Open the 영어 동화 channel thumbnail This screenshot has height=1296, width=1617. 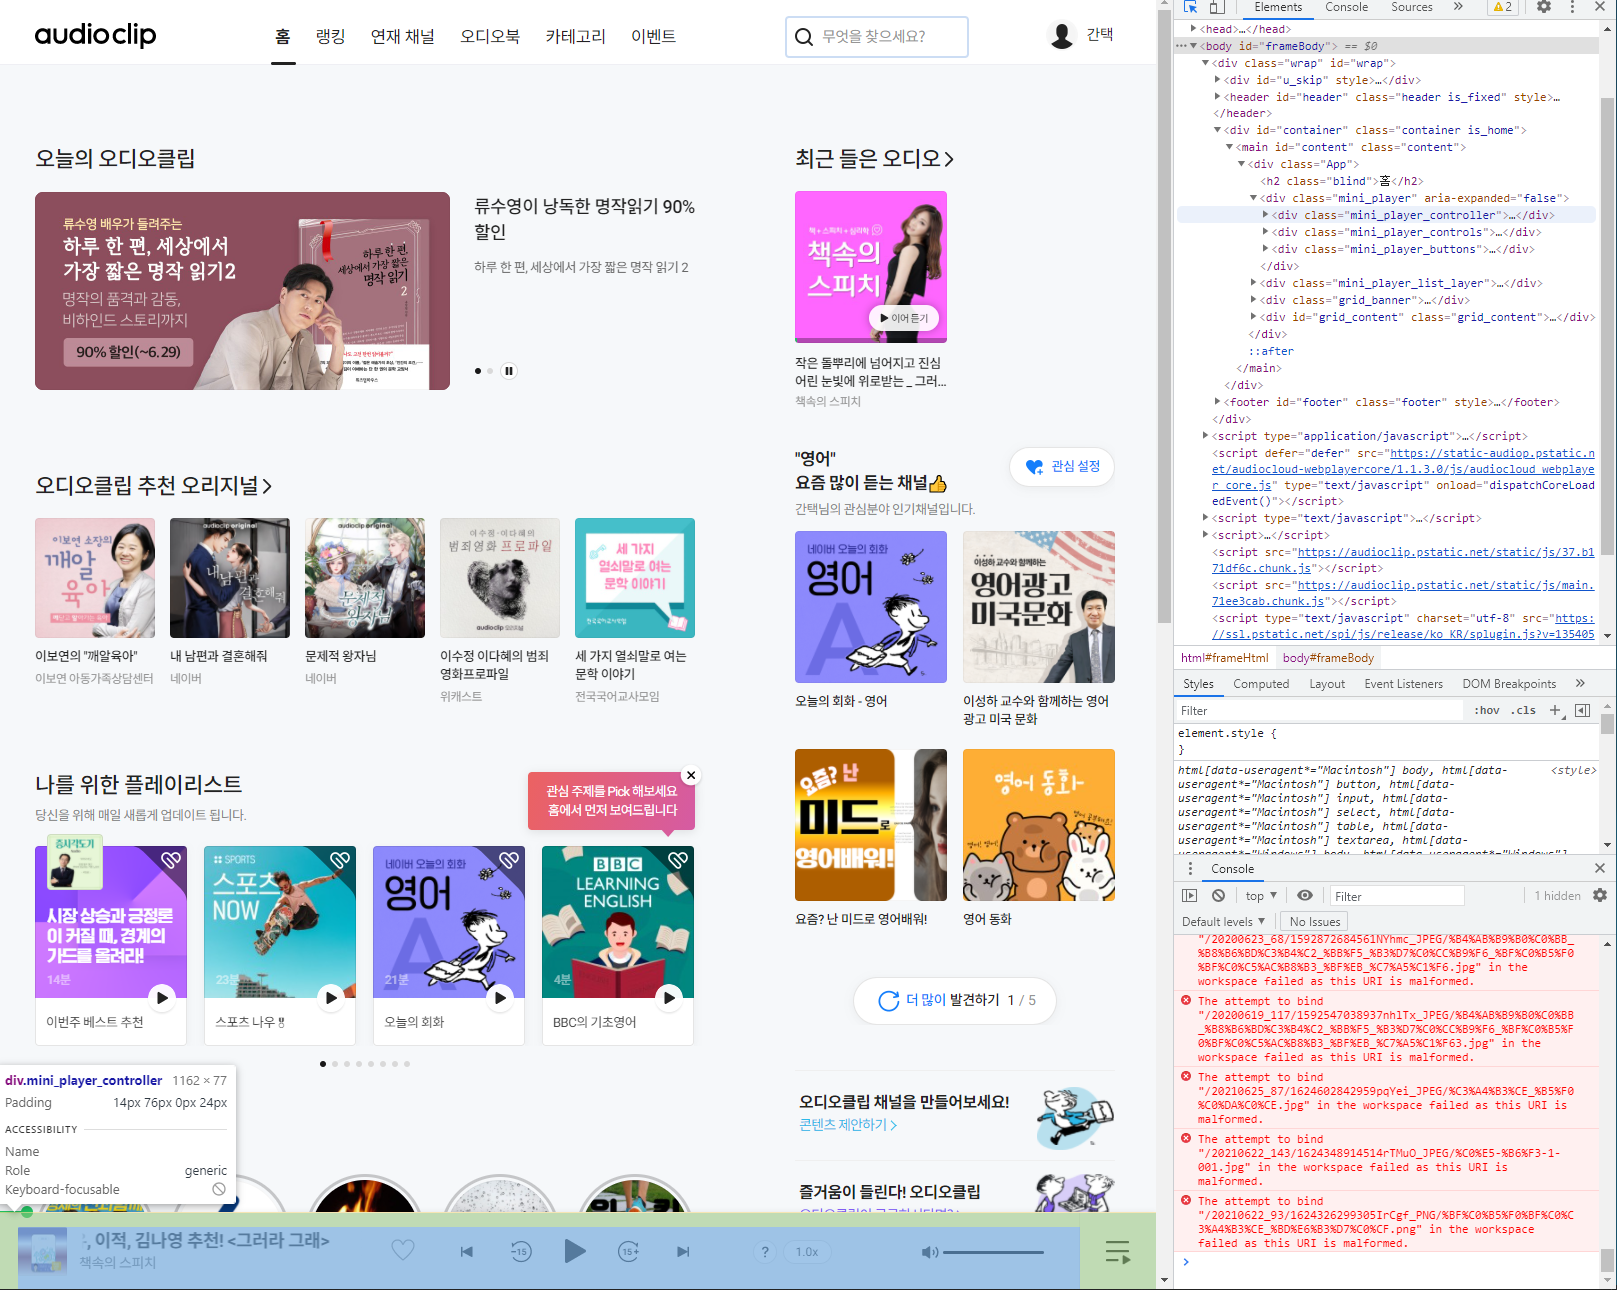[1039, 825]
